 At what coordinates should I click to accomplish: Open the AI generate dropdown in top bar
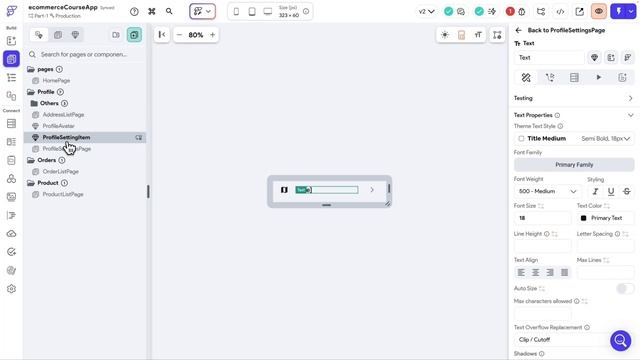202,11
